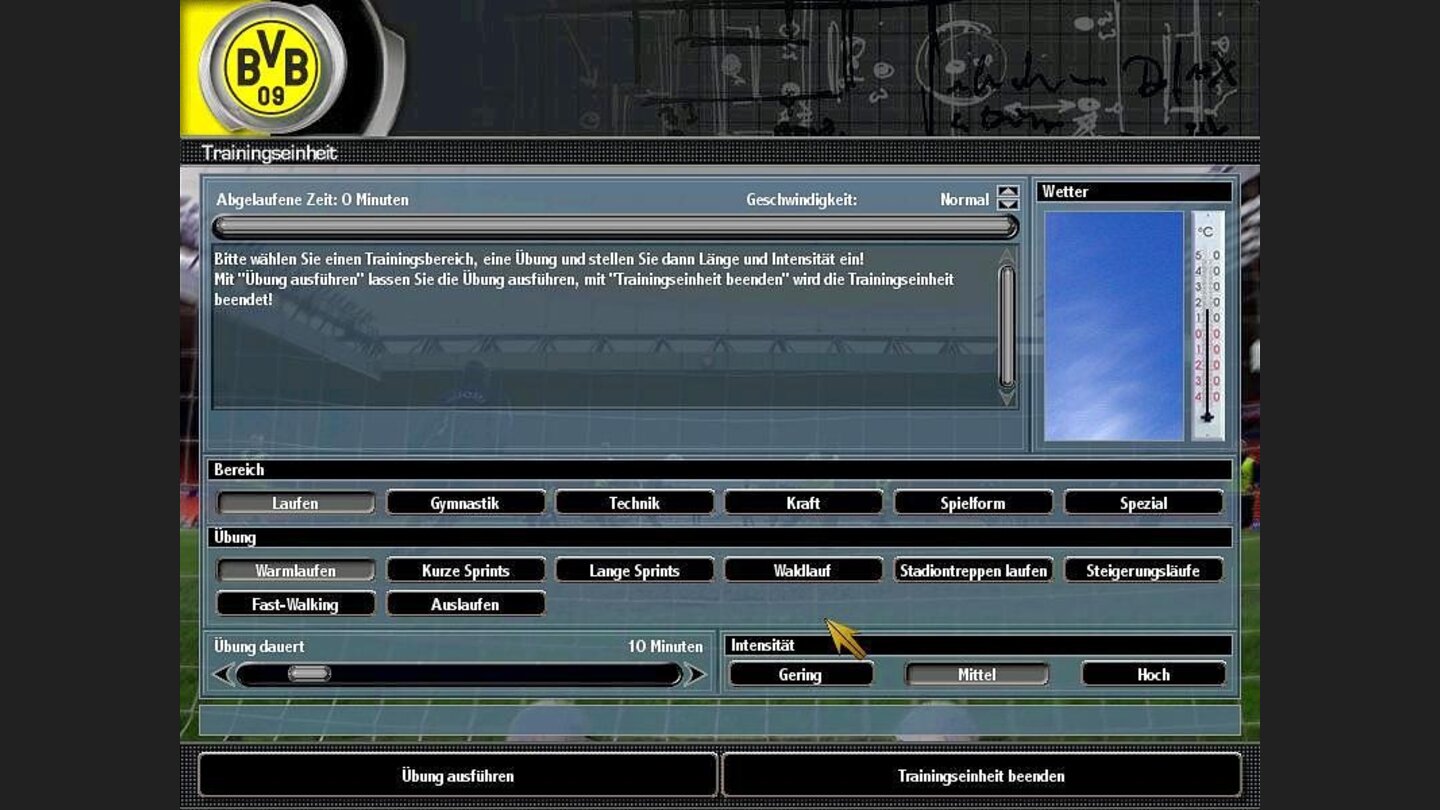Choose the Waldlauf exercise

point(803,571)
